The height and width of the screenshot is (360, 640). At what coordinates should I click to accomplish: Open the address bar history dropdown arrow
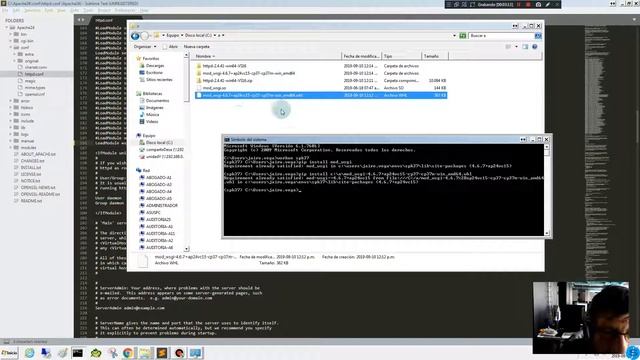454,36
